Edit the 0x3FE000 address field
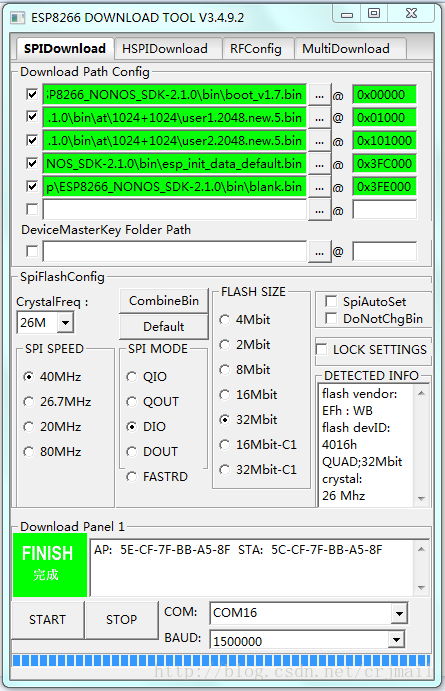Viewport: 445px width, 691px height. tap(384, 186)
